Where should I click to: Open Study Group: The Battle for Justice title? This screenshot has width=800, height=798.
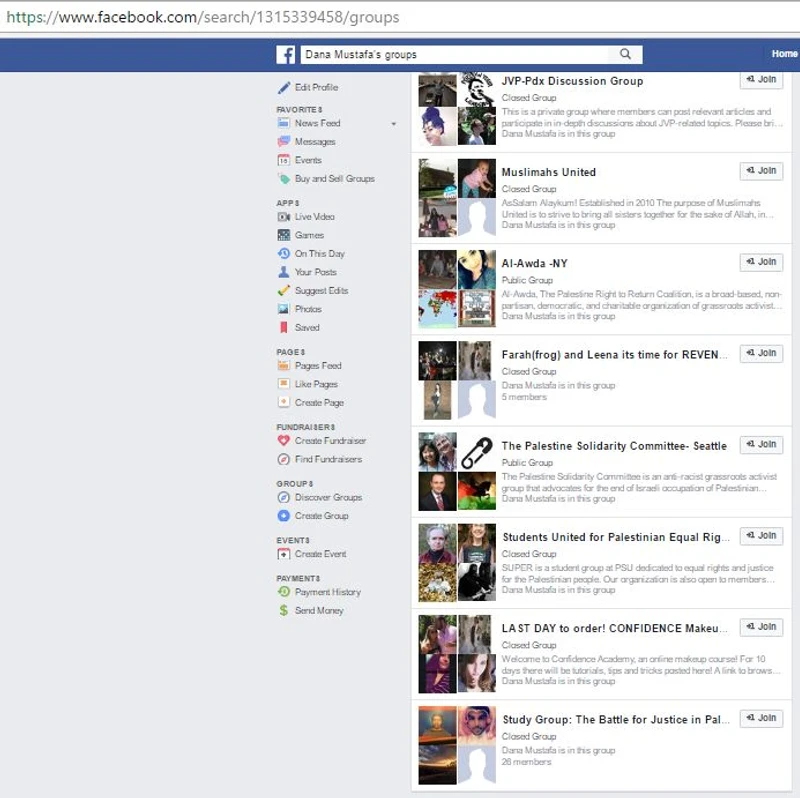click(x=616, y=720)
